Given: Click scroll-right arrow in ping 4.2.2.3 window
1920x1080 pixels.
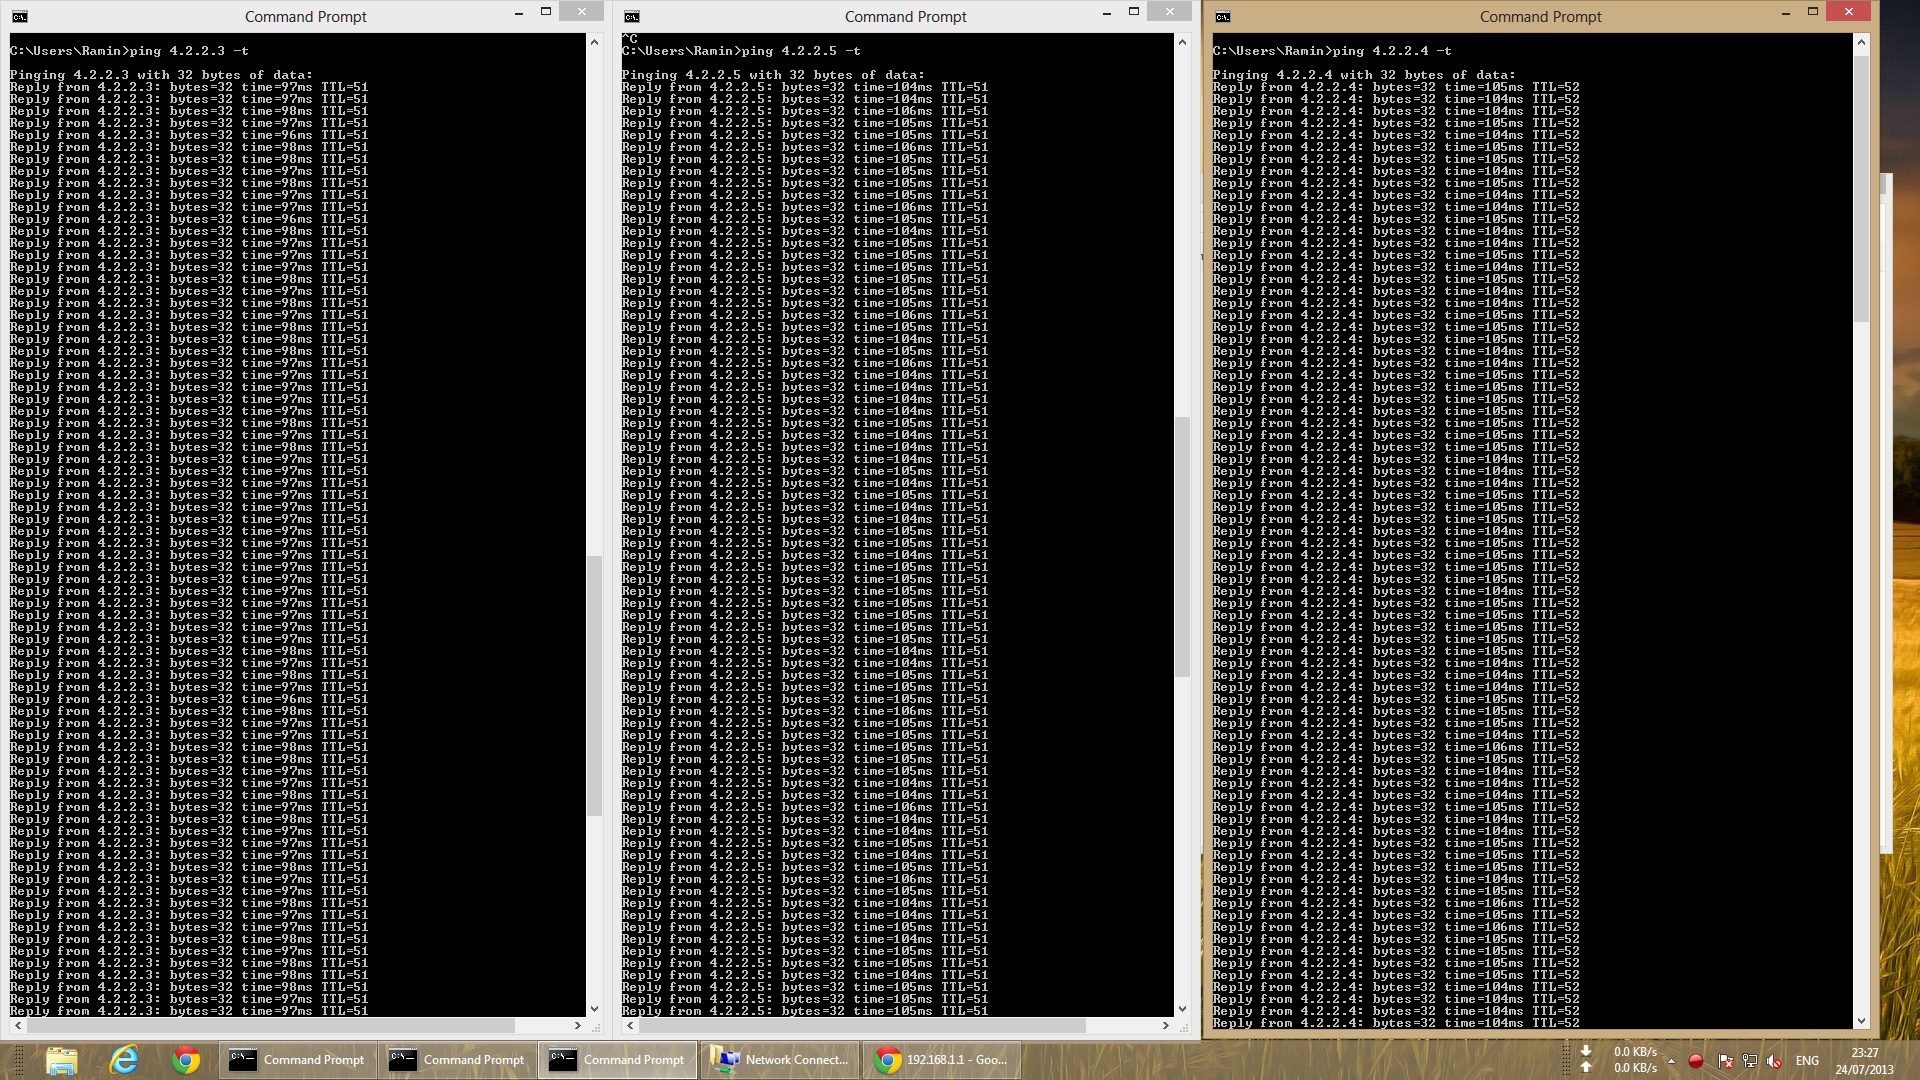Looking at the screenshot, I should tap(577, 1026).
